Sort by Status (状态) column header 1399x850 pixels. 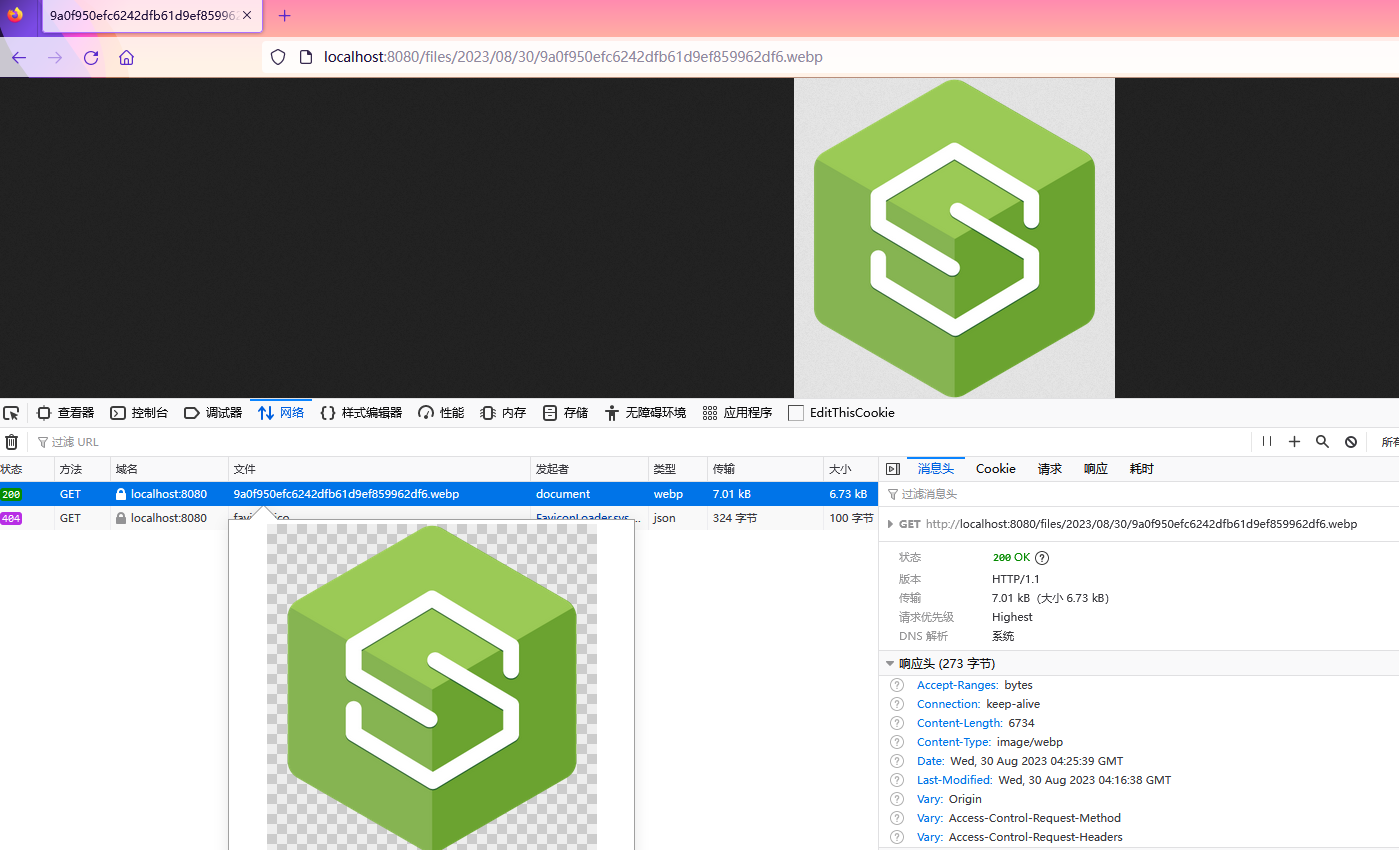(x=27, y=469)
